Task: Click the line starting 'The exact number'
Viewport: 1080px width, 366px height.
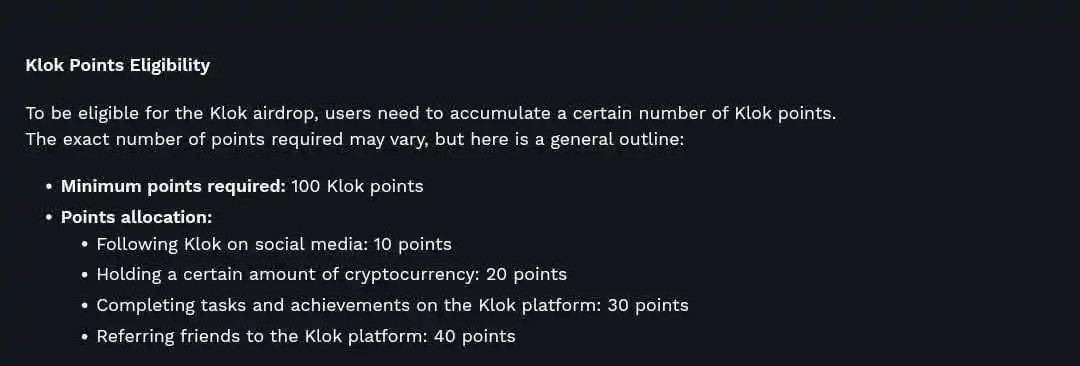Action: 355,140
